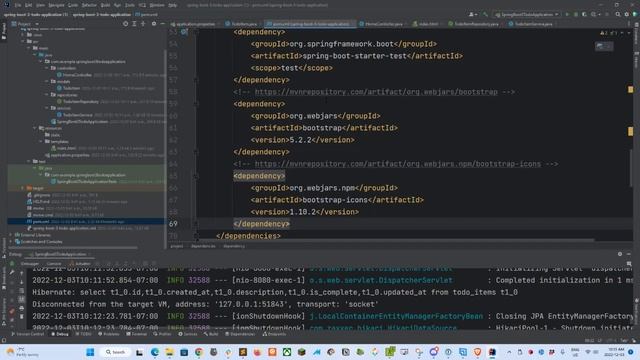The width and height of the screenshot is (640, 360).
Task: Open the File menu
Action: click(x=18, y=5)
